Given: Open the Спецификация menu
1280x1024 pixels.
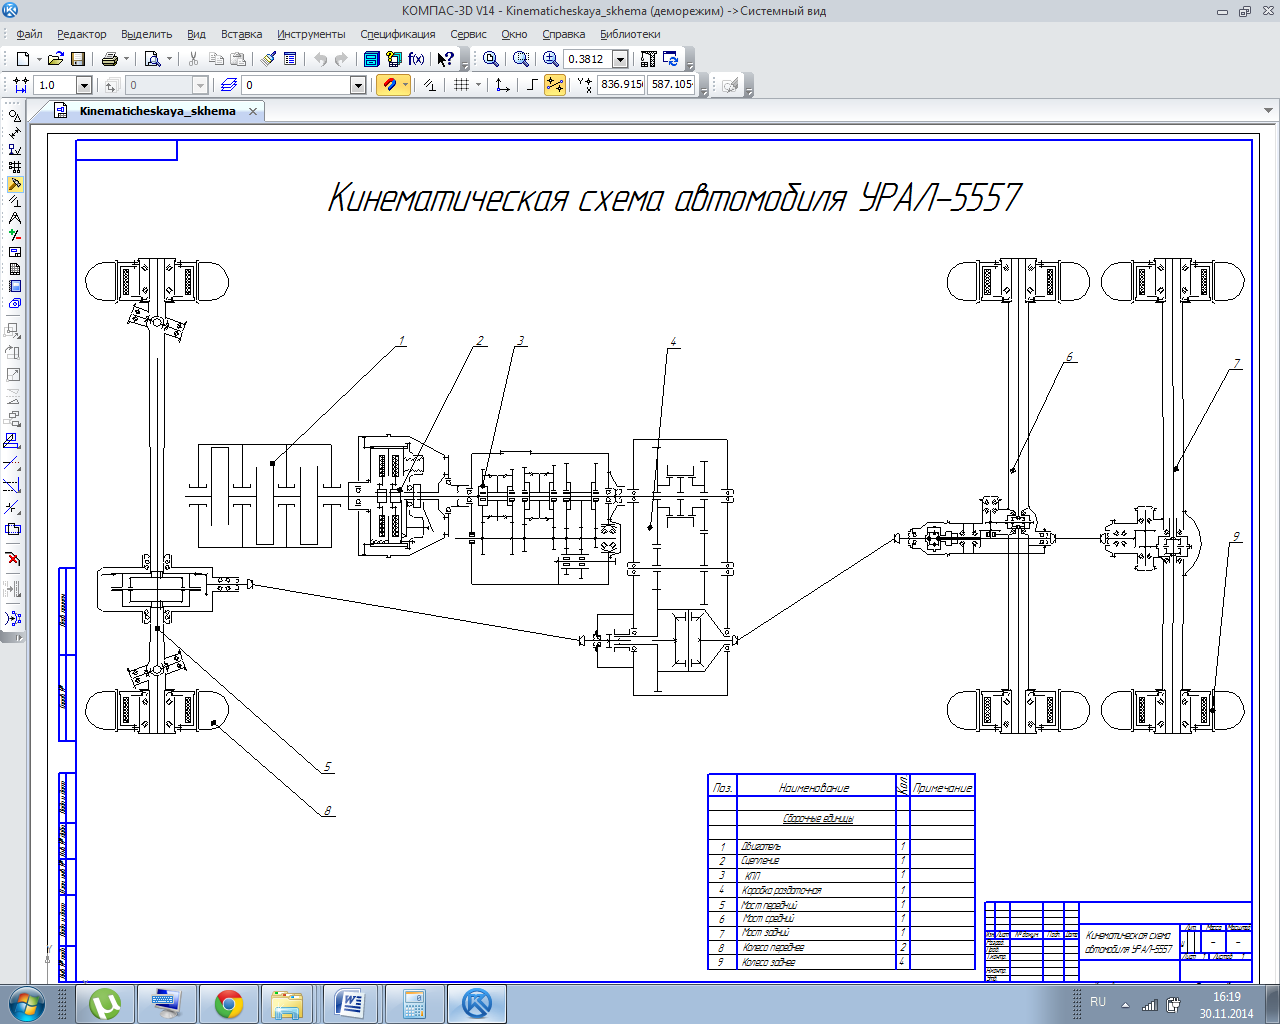Looking at the screenshot, I should pos(398,34).
